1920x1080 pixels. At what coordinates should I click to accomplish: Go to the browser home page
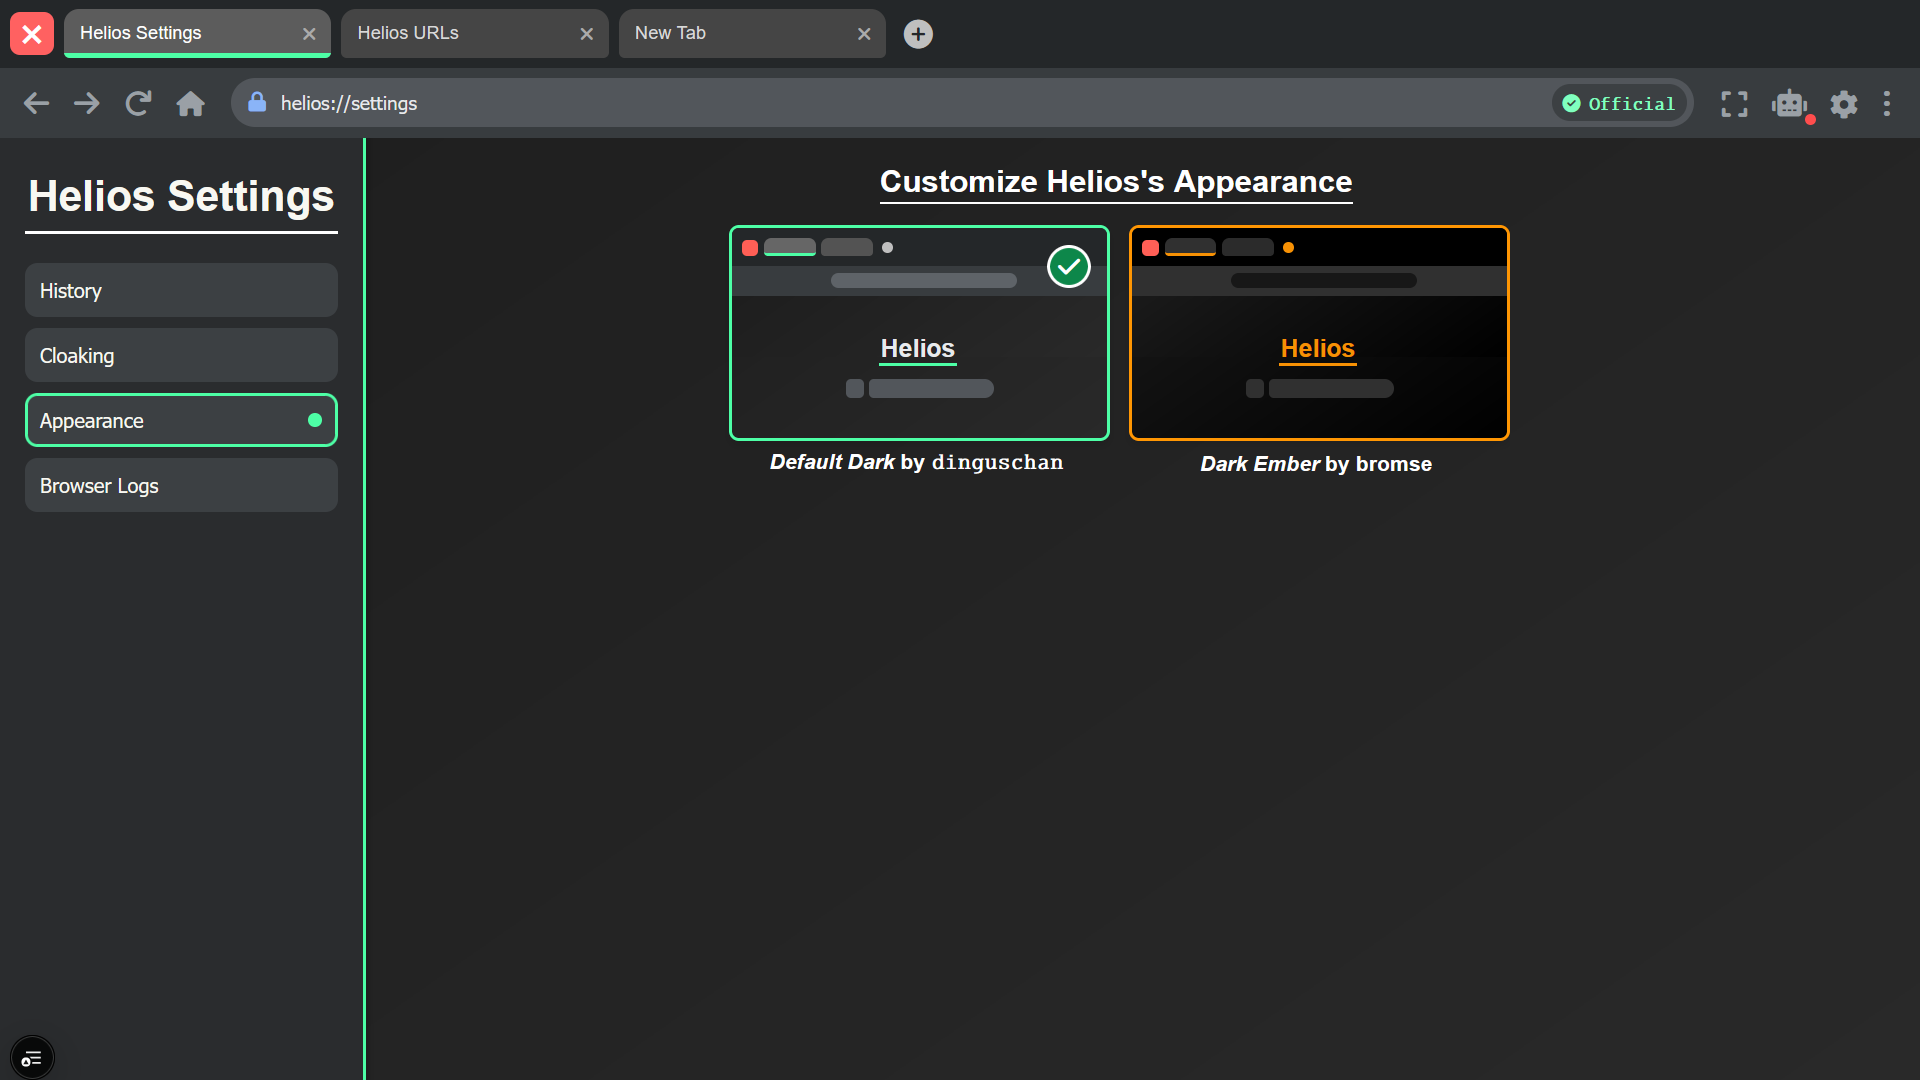(x=190, y=103)
